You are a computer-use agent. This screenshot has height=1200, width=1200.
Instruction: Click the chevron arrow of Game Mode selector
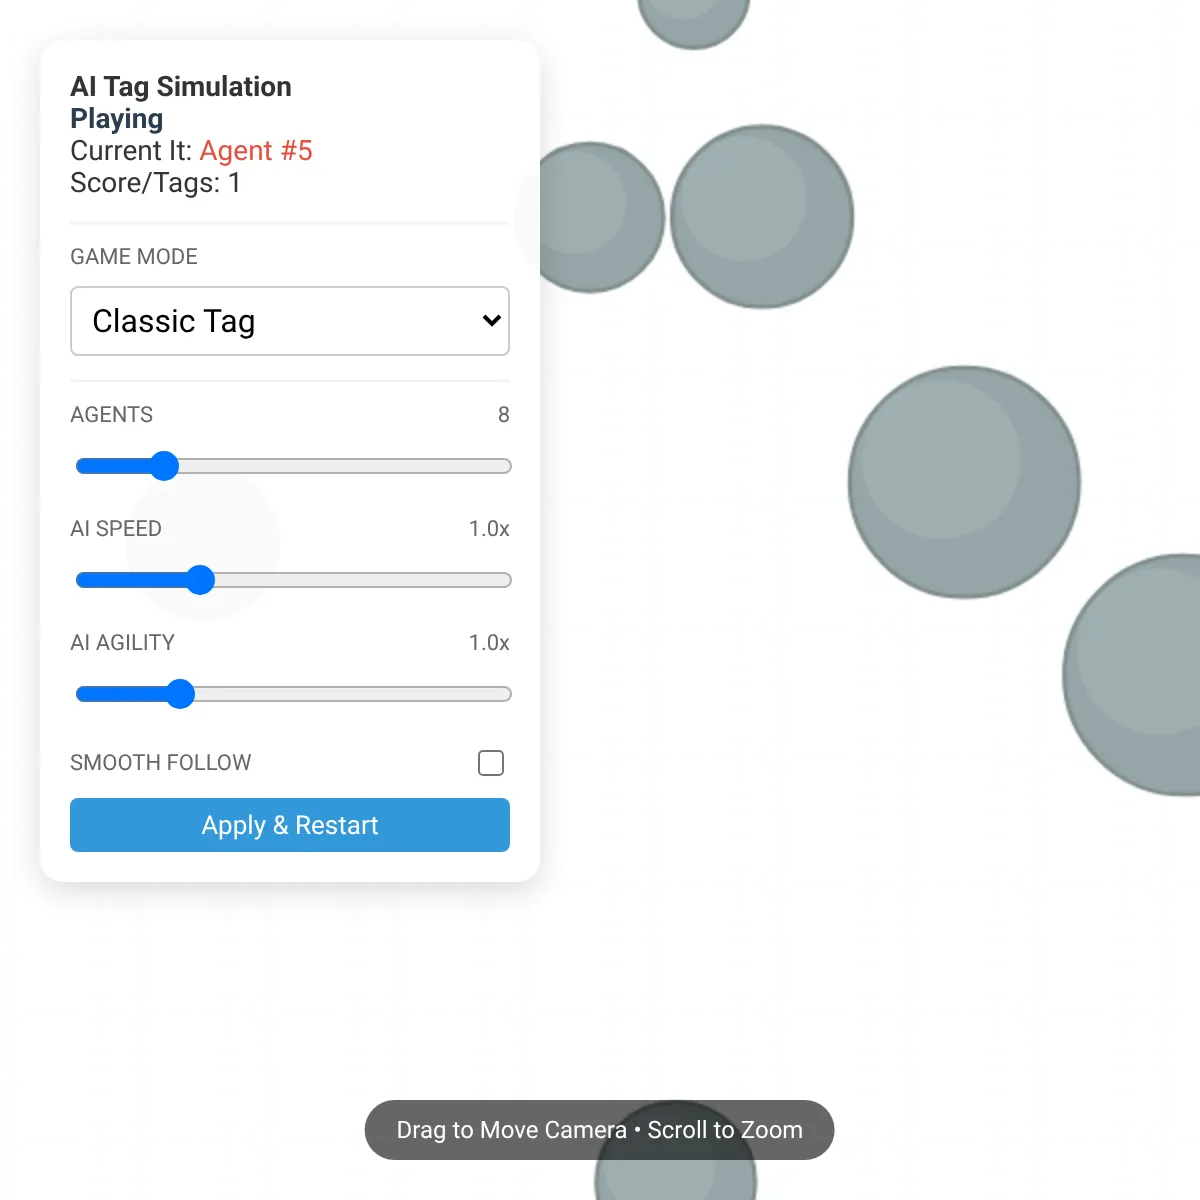[491, 321]
